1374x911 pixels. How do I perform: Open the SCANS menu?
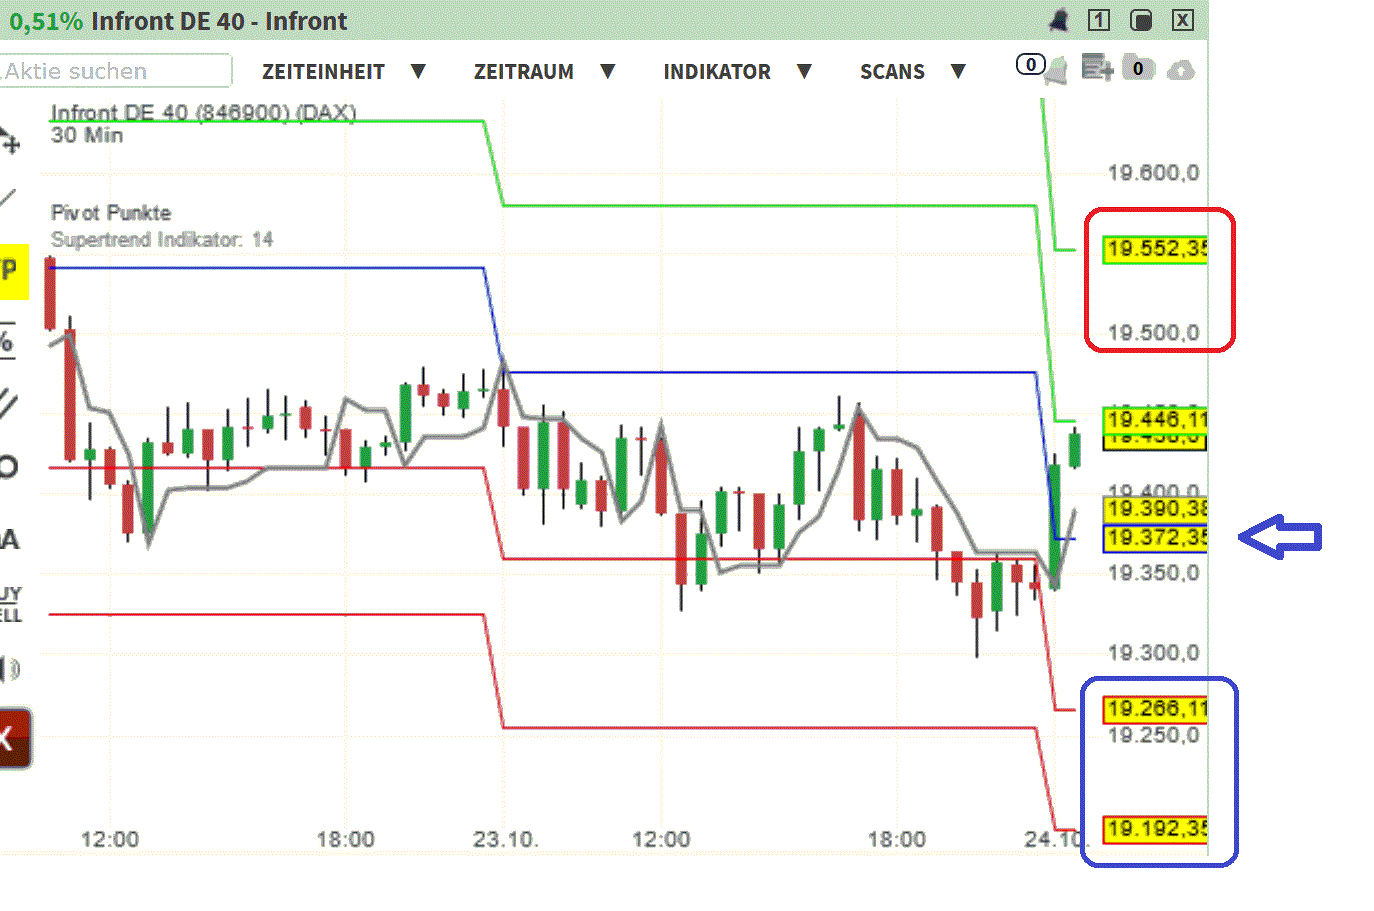tap(892, 72)
